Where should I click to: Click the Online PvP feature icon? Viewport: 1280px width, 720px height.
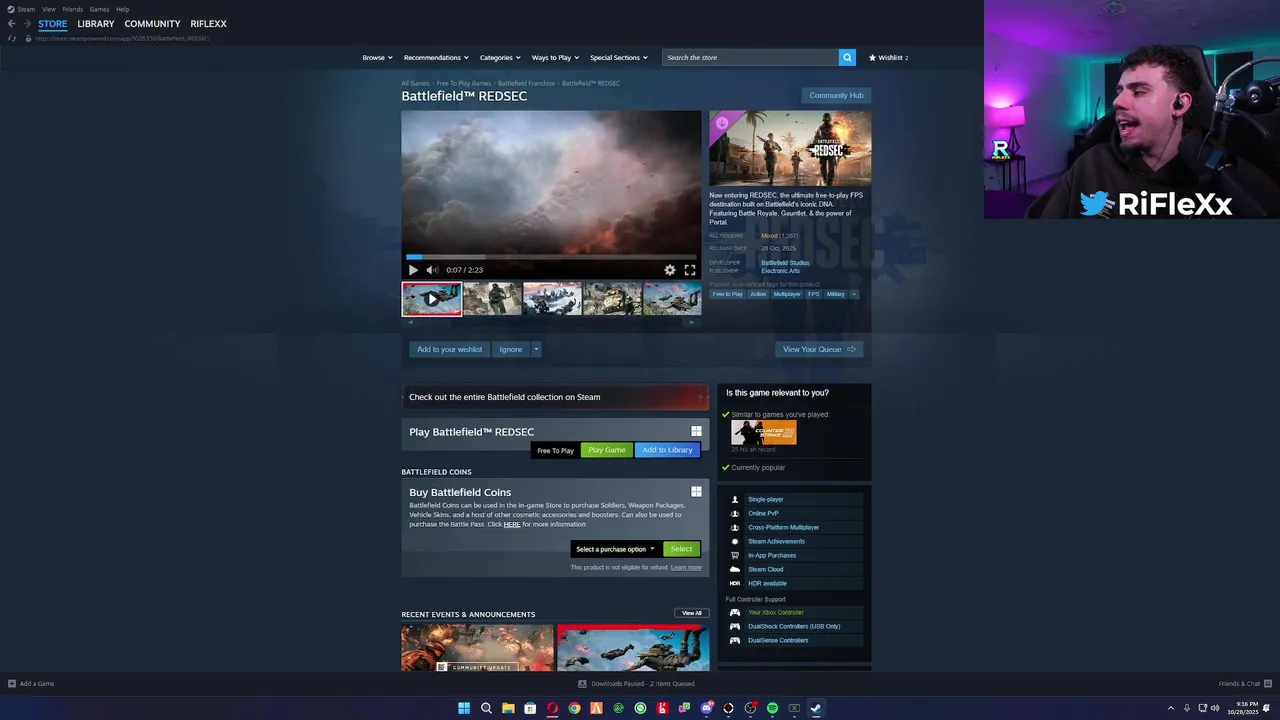pyautogui.click(x=735, y=513)
